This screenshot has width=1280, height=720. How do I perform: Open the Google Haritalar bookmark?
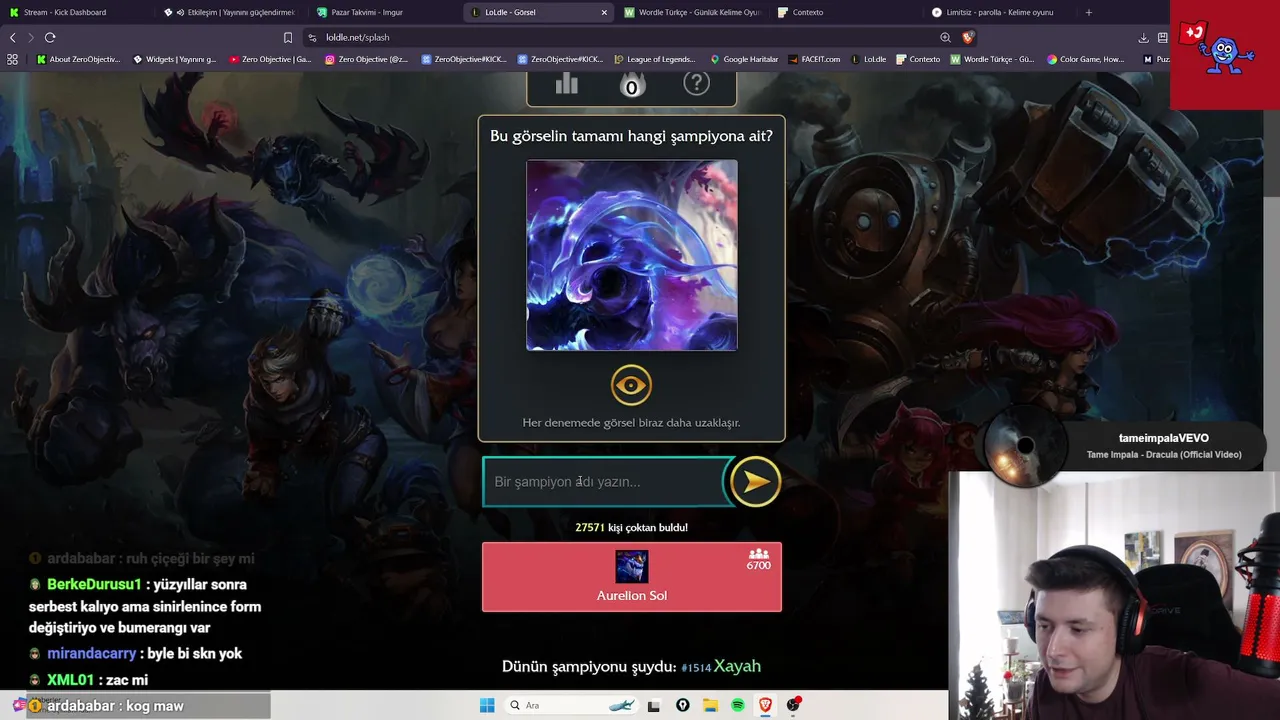pos(744,59)
